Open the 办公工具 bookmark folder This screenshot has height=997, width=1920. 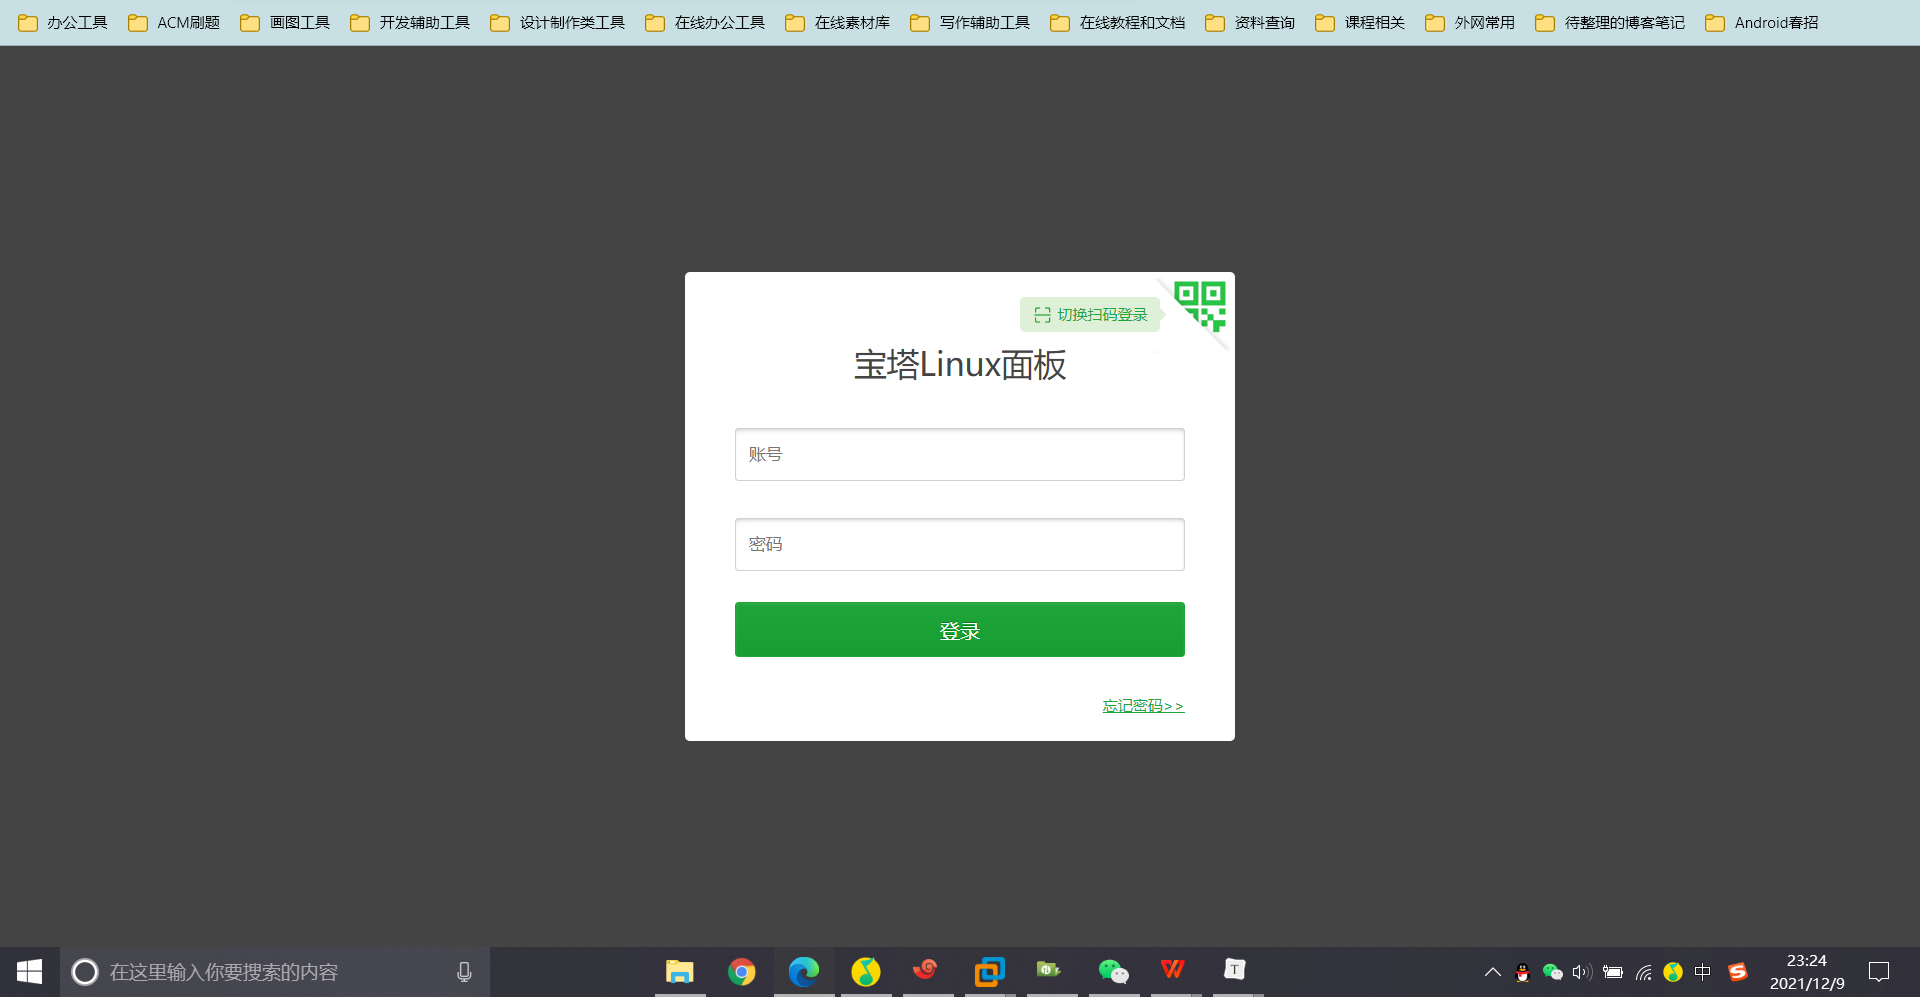pyautogui.click(x=63, y=22)
